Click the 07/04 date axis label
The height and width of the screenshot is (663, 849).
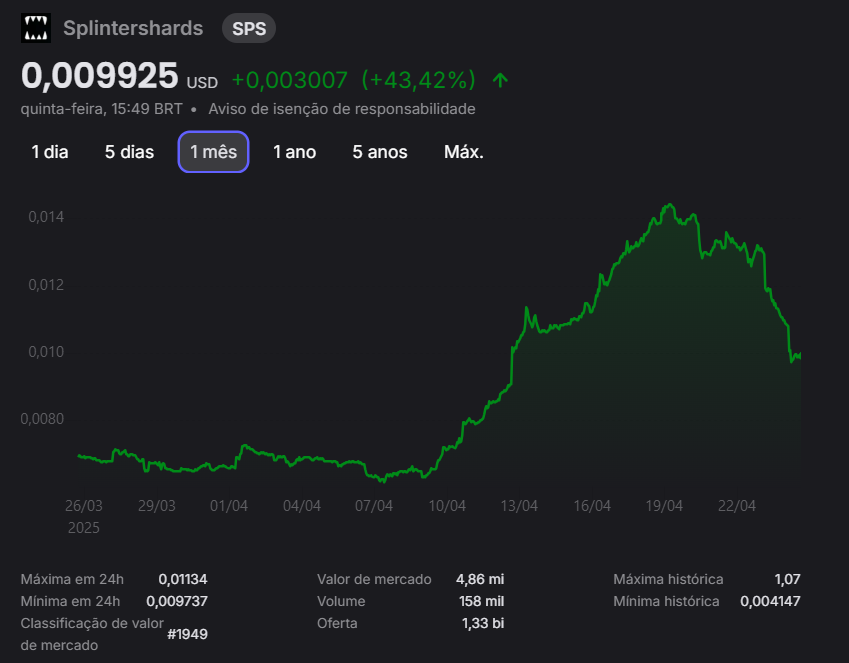(x=374, y=506)
